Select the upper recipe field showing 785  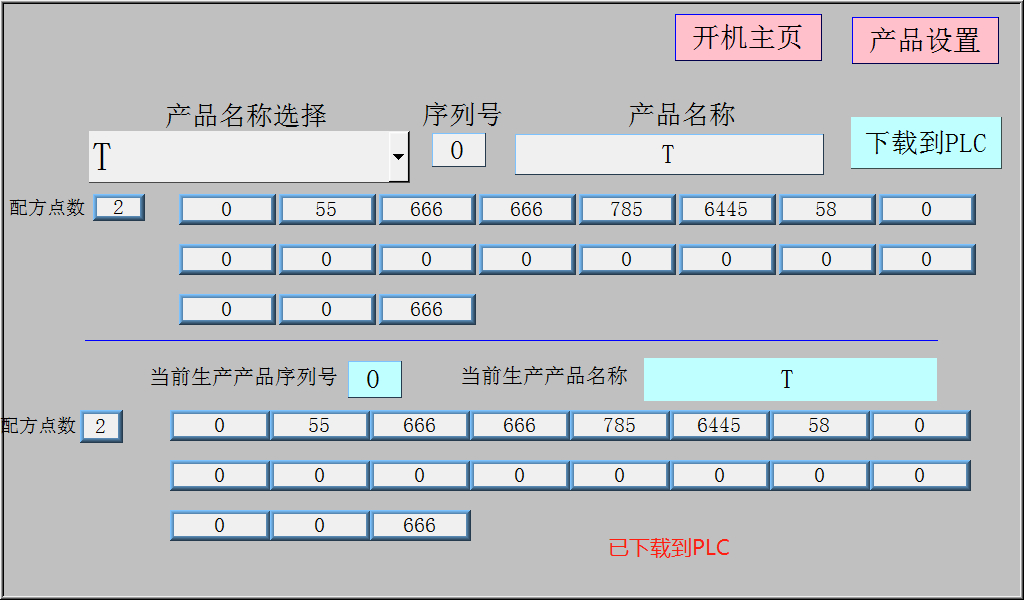click(627, 209)
